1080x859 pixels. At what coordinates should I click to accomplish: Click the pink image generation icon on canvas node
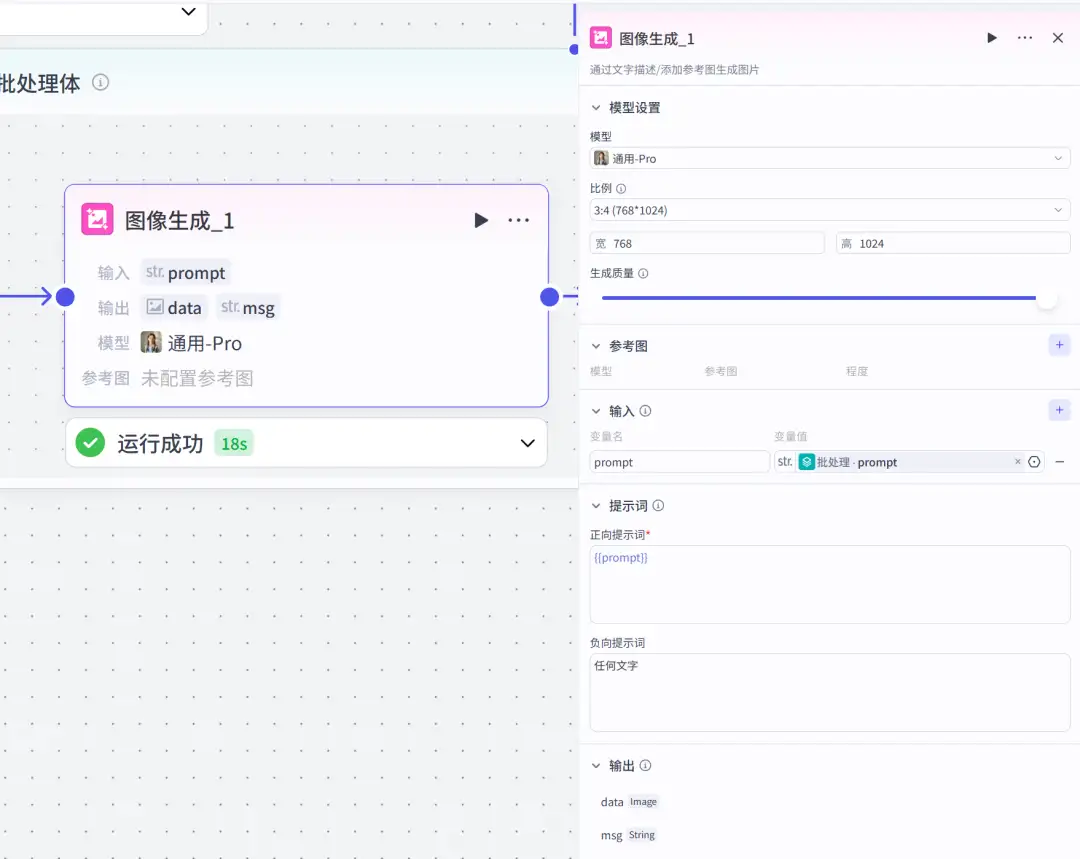point(97,220)
